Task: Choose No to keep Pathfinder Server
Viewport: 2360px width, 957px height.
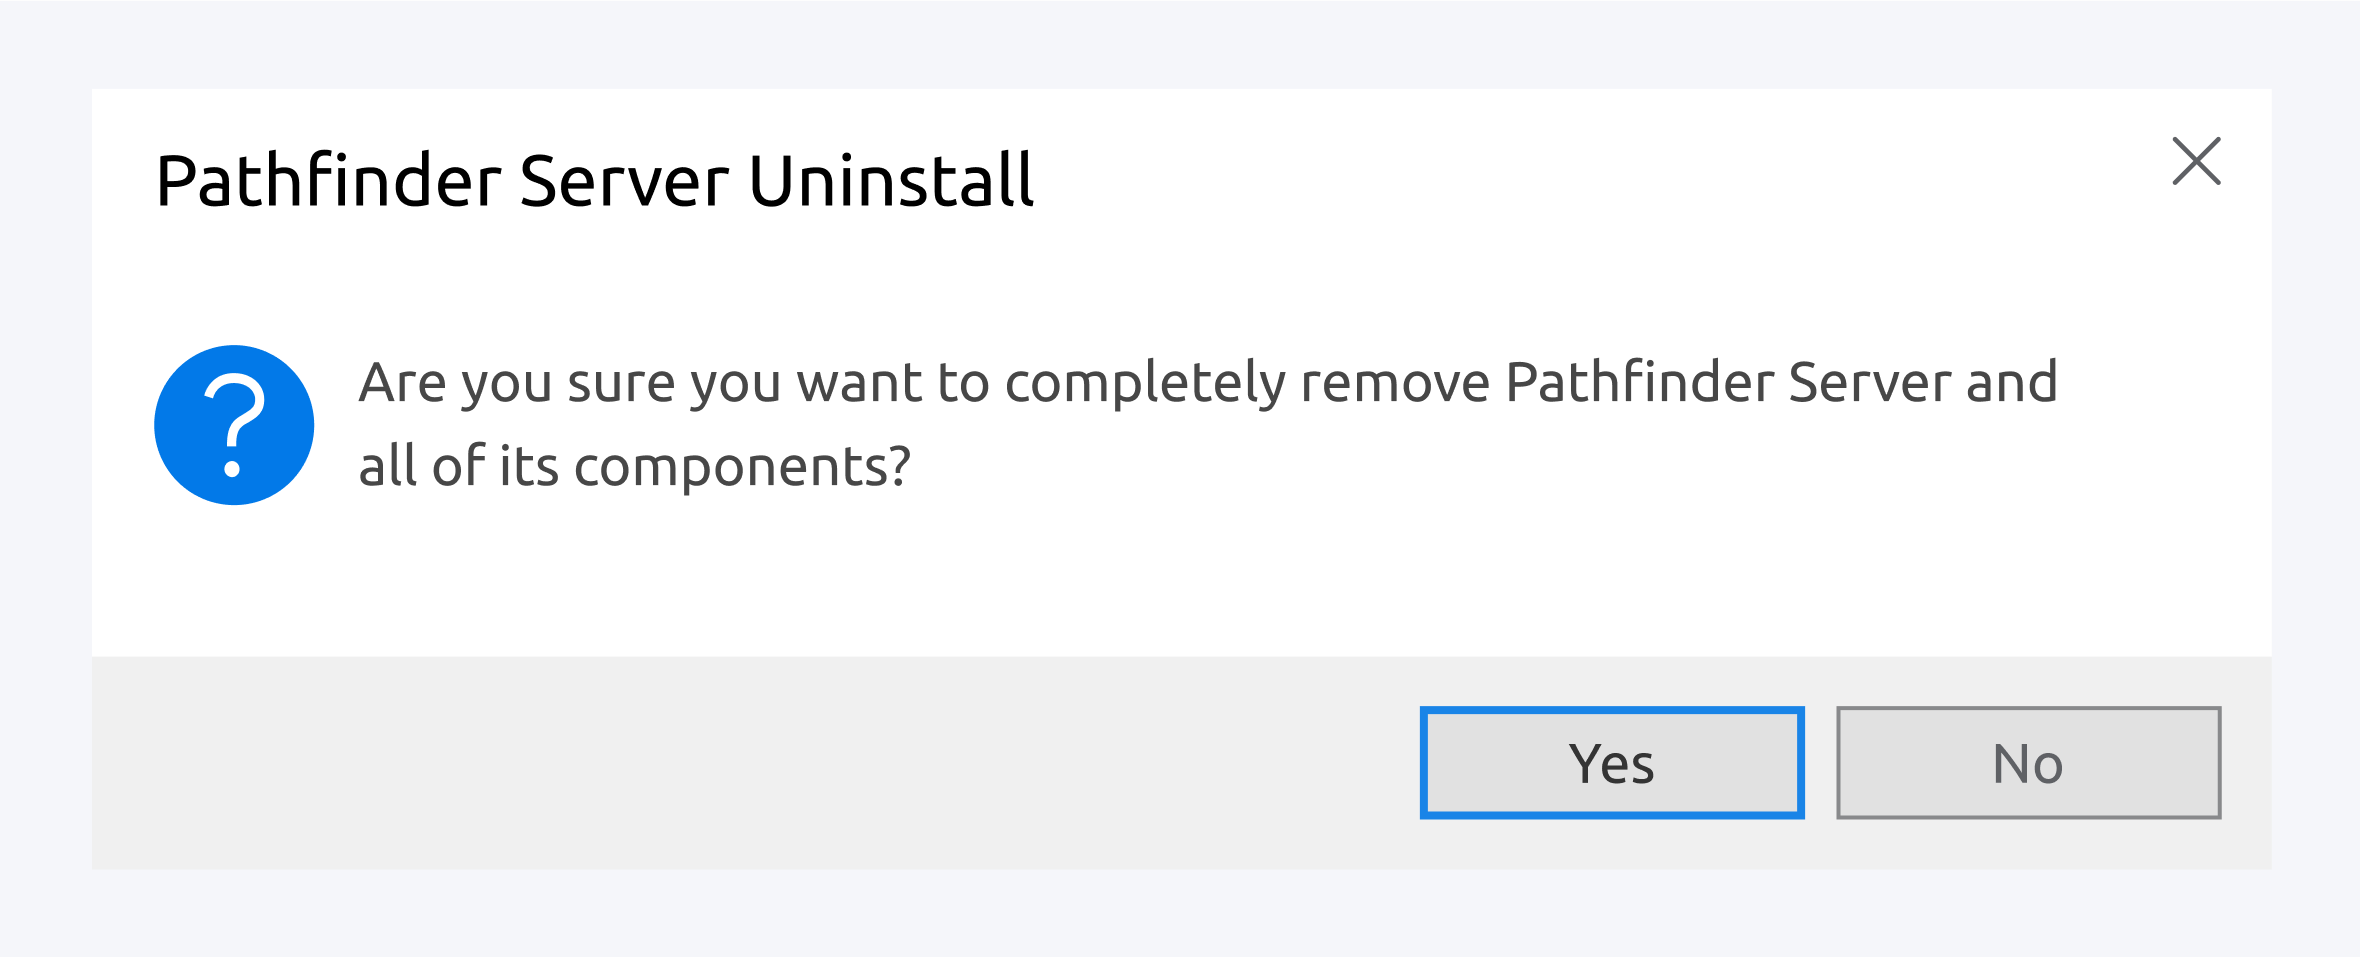Action: pos(2028,763)
